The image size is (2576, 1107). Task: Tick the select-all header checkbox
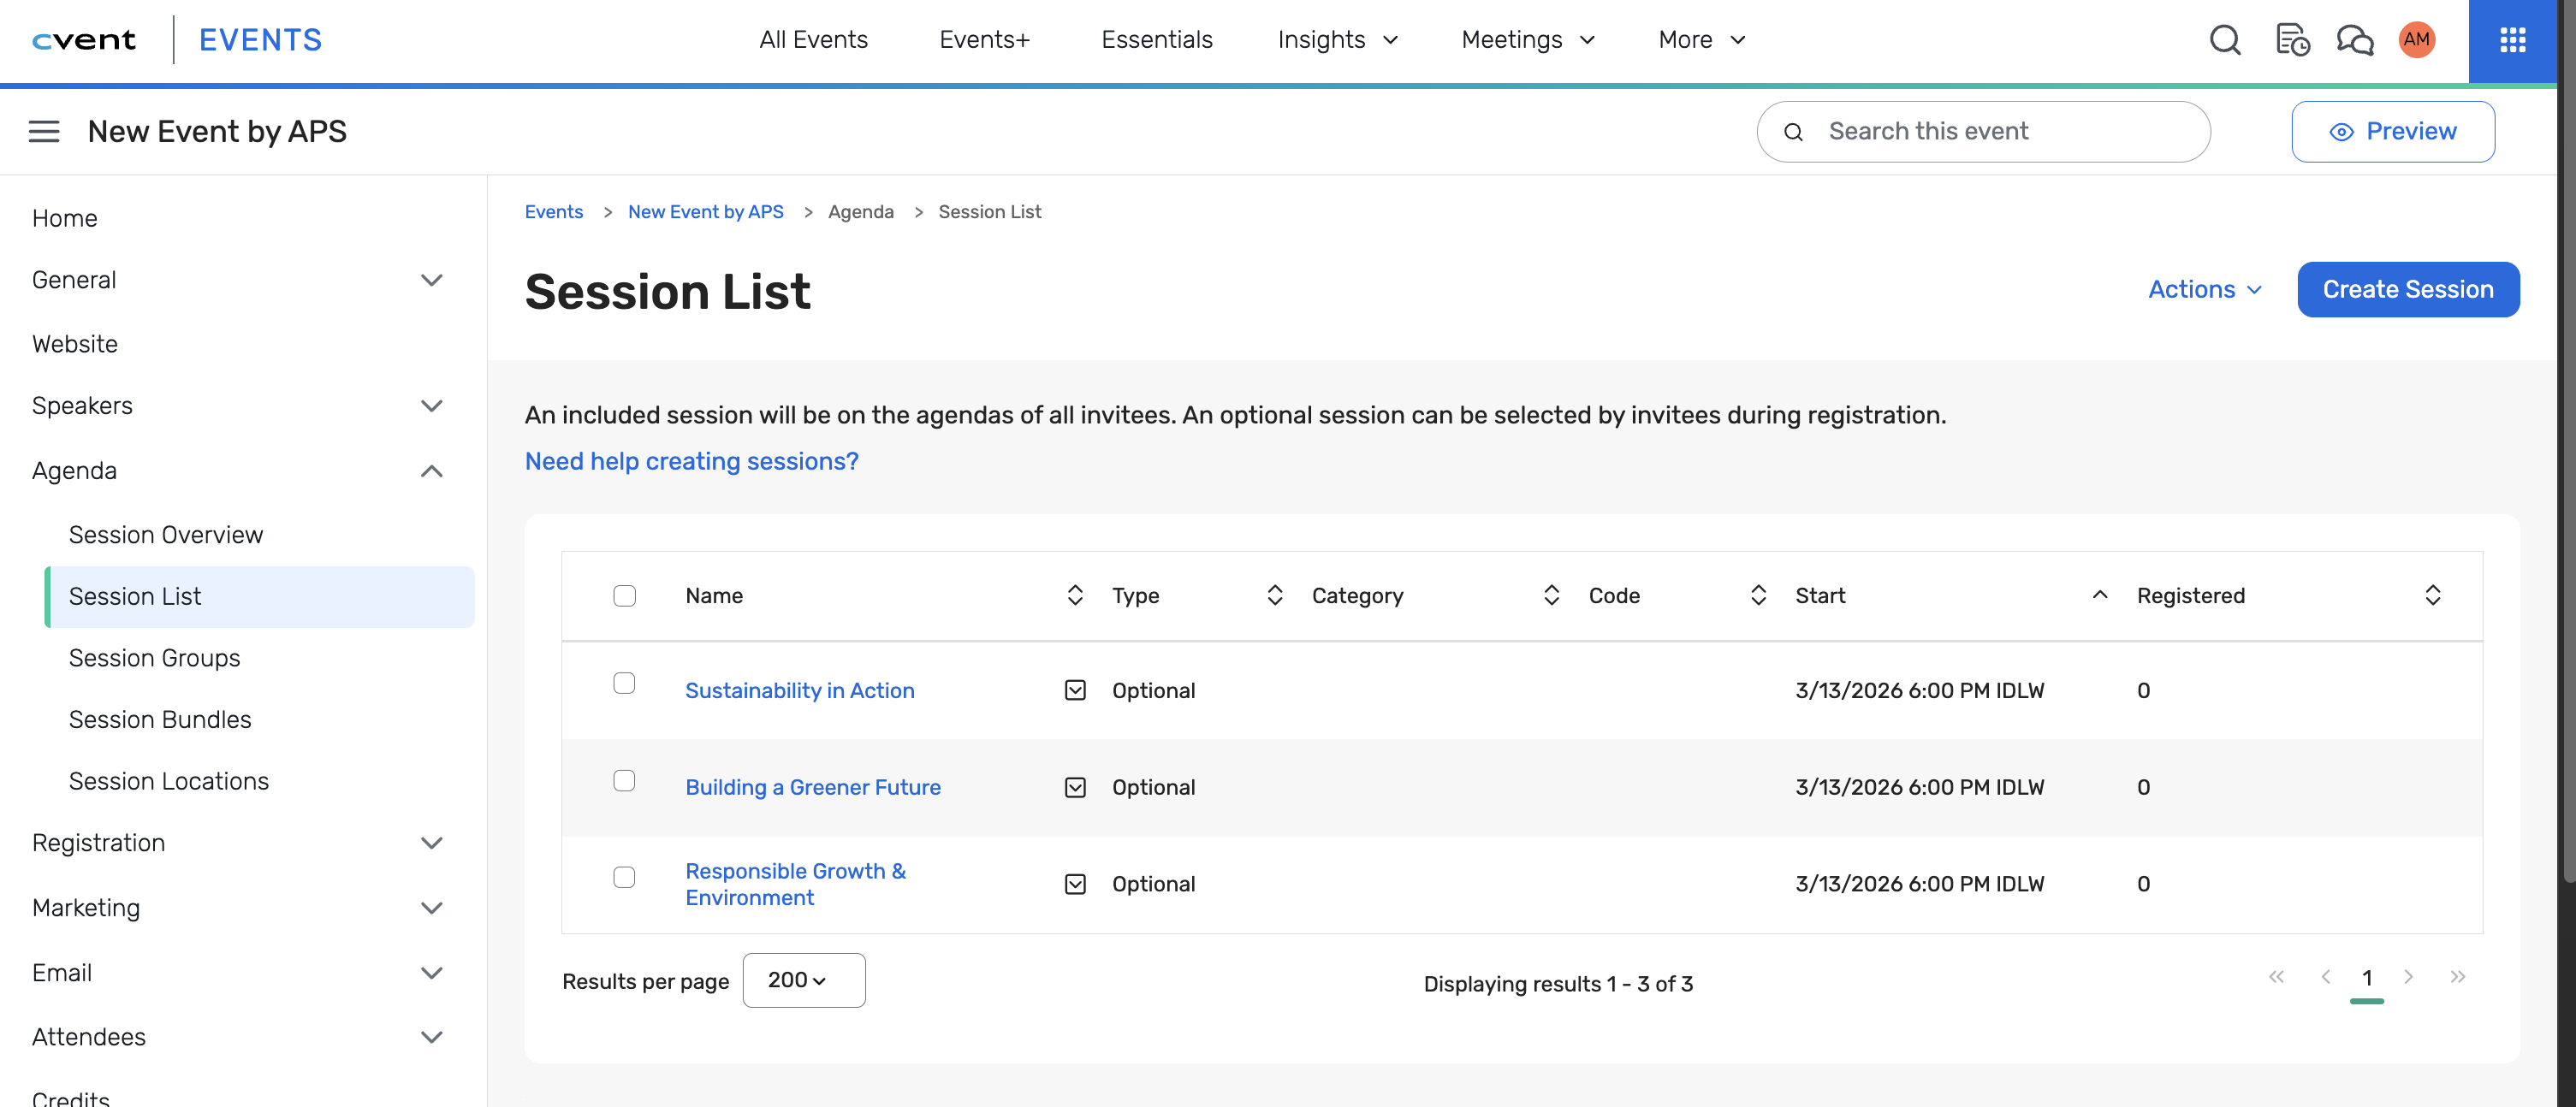point(624,596)
